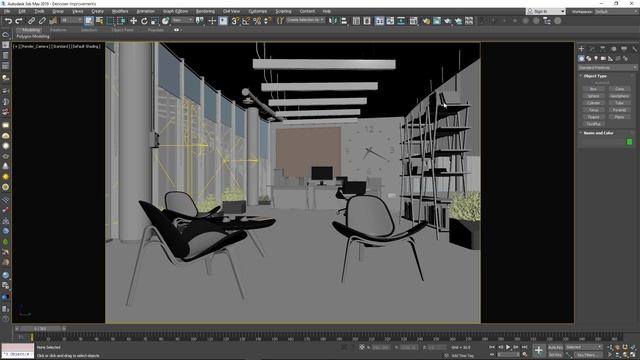Screen dimensions: 640x360
Task: Click the Box primitive button
Action: coord(593,89)
